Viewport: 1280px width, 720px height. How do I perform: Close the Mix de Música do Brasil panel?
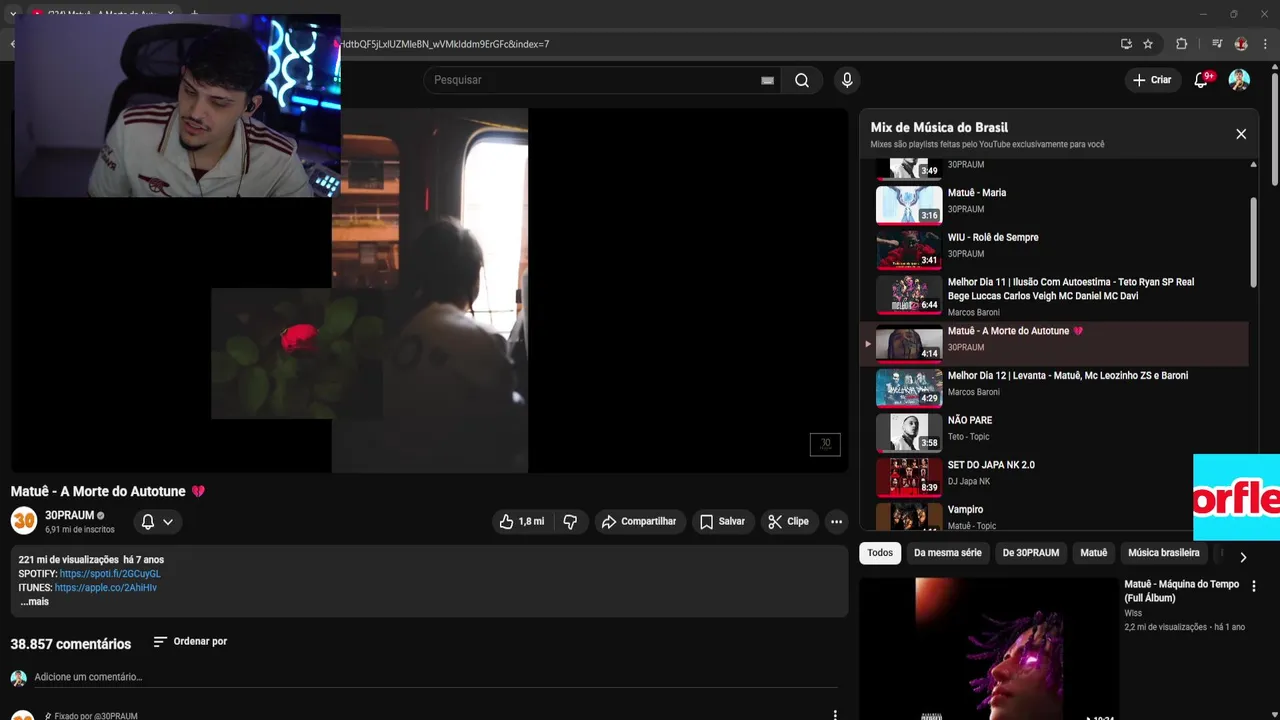1241,134
